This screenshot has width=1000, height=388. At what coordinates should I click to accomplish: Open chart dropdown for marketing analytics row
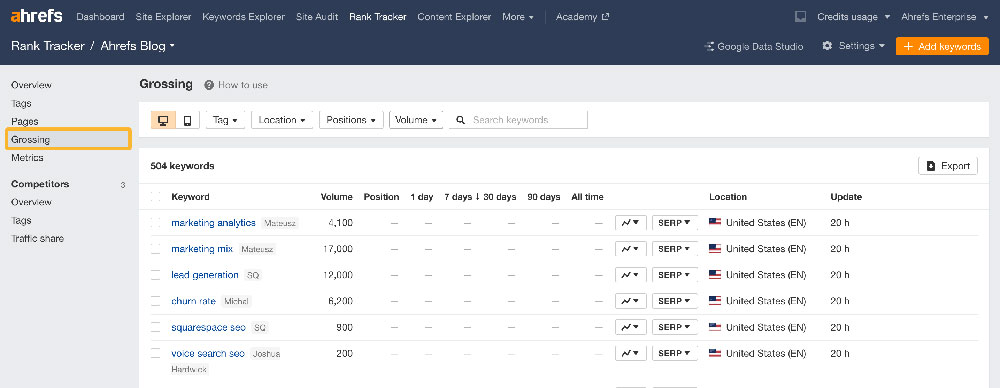click(631, 223)
